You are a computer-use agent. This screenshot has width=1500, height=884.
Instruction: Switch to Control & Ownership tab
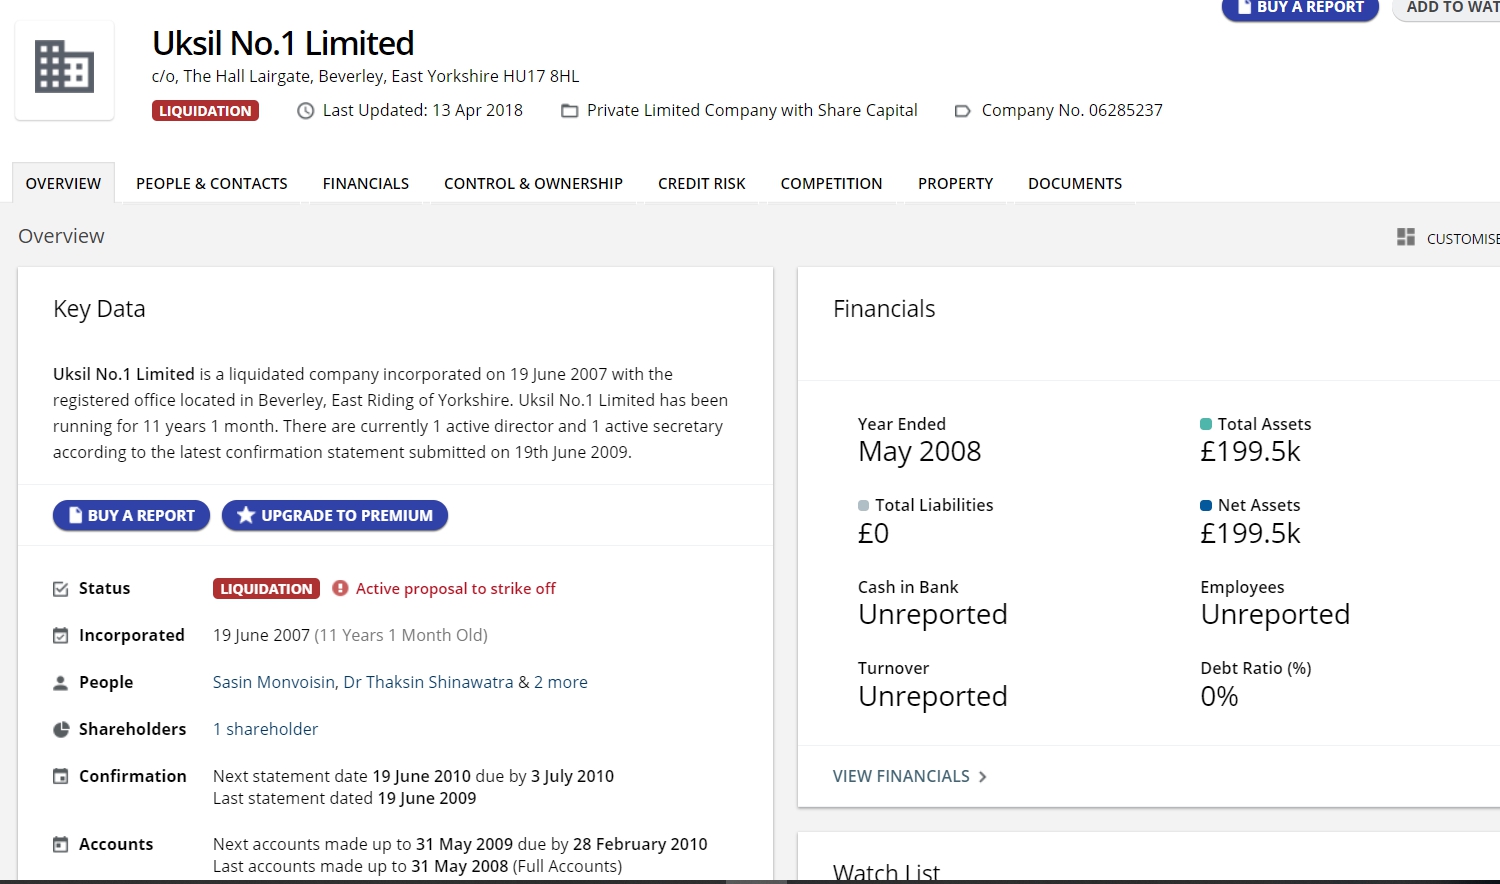coord(533,184)
